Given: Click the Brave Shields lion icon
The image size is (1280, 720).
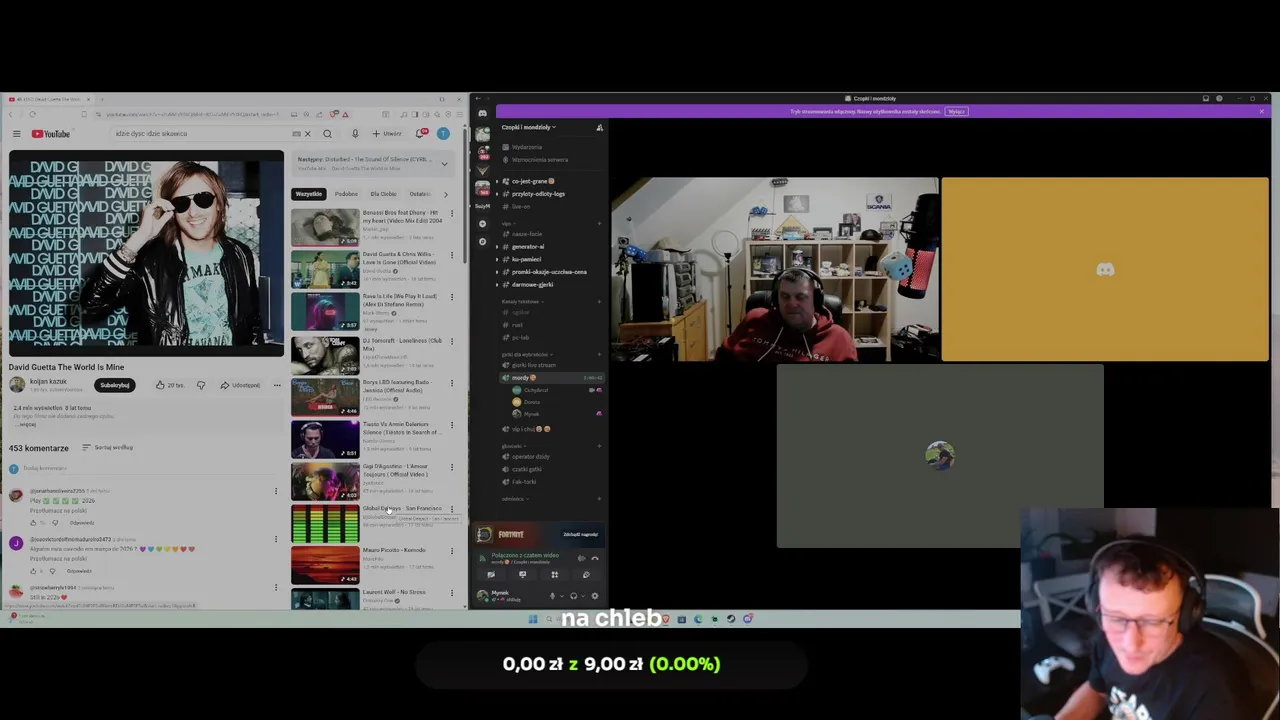Looking at the screenshot, I should click(x=334, y=114).
